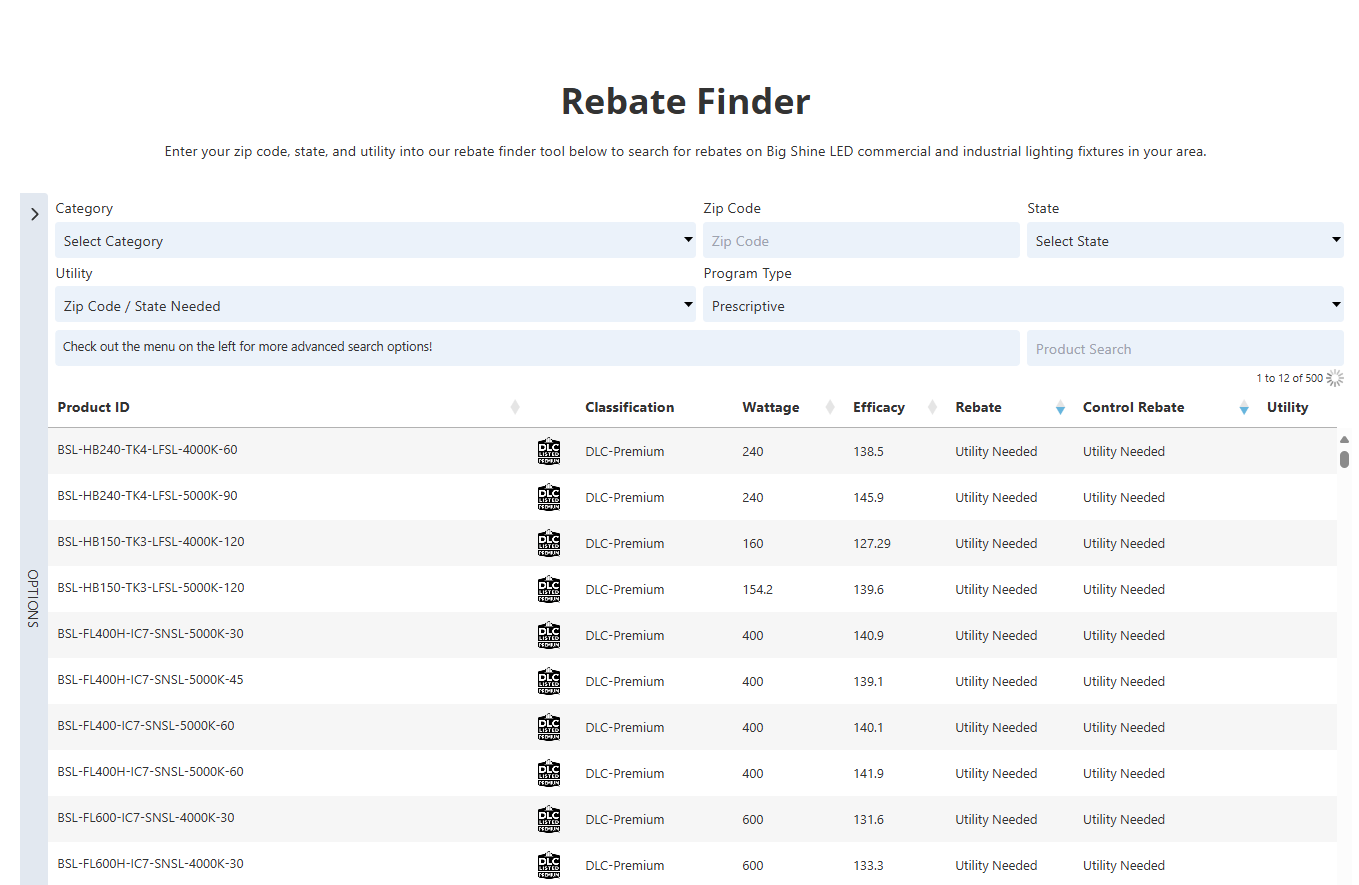Select product BSL-FL400H-IC7-SNSL-5000K-45
The height and width of the screenshot is (885, 1359).
point(150,680)
